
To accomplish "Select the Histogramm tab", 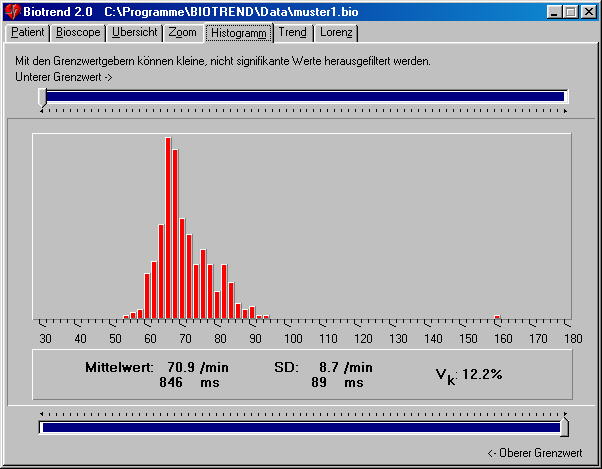I will tap(239, 32).
